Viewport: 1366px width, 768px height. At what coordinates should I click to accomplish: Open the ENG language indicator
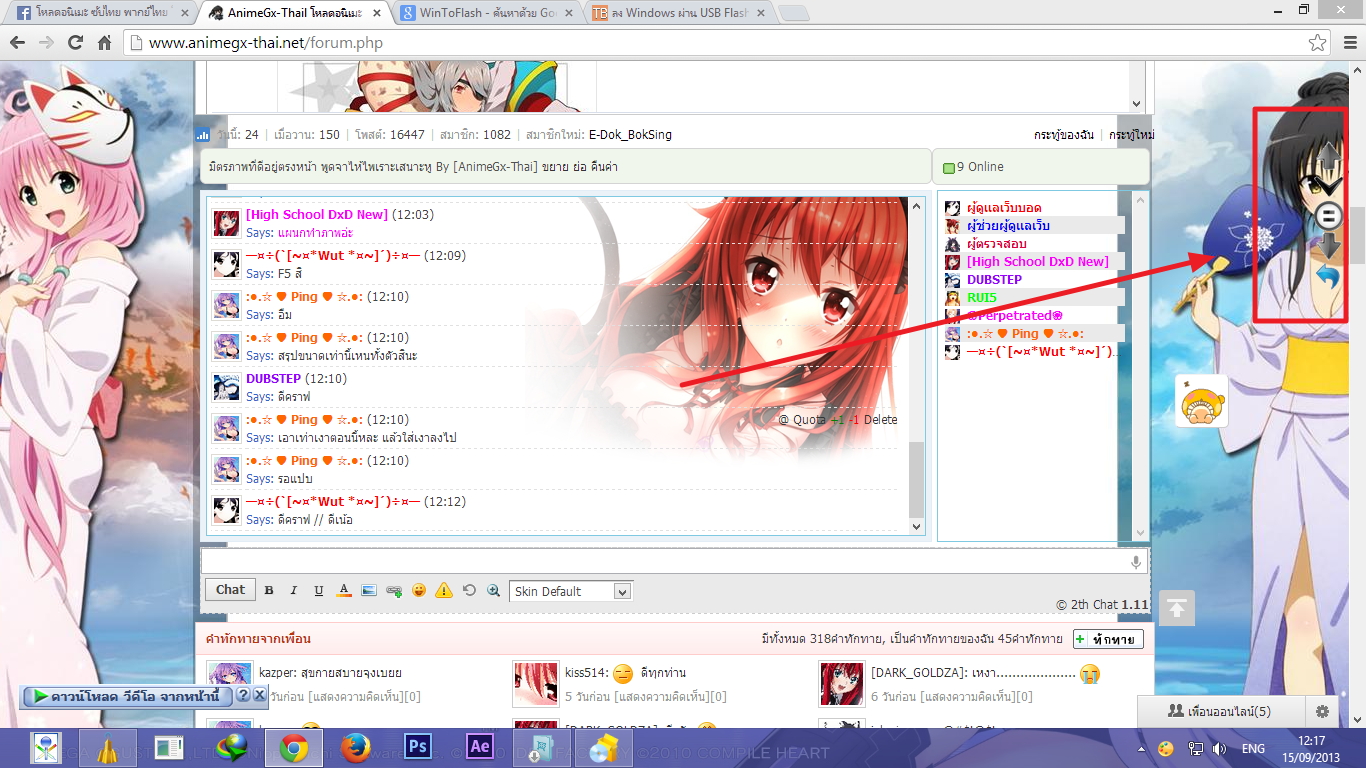(1254, 748)
